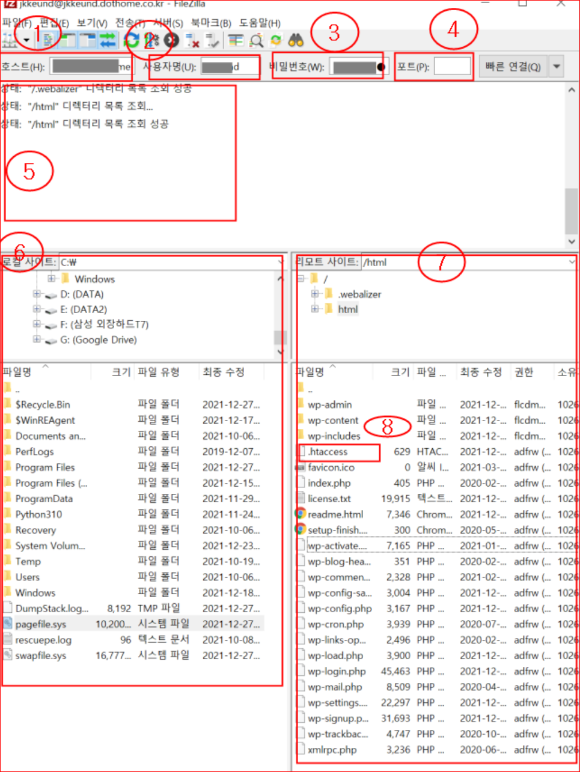Select setup-finish Chrome icon
Viewport: 580px width, 772px height.
click(300, 529)
